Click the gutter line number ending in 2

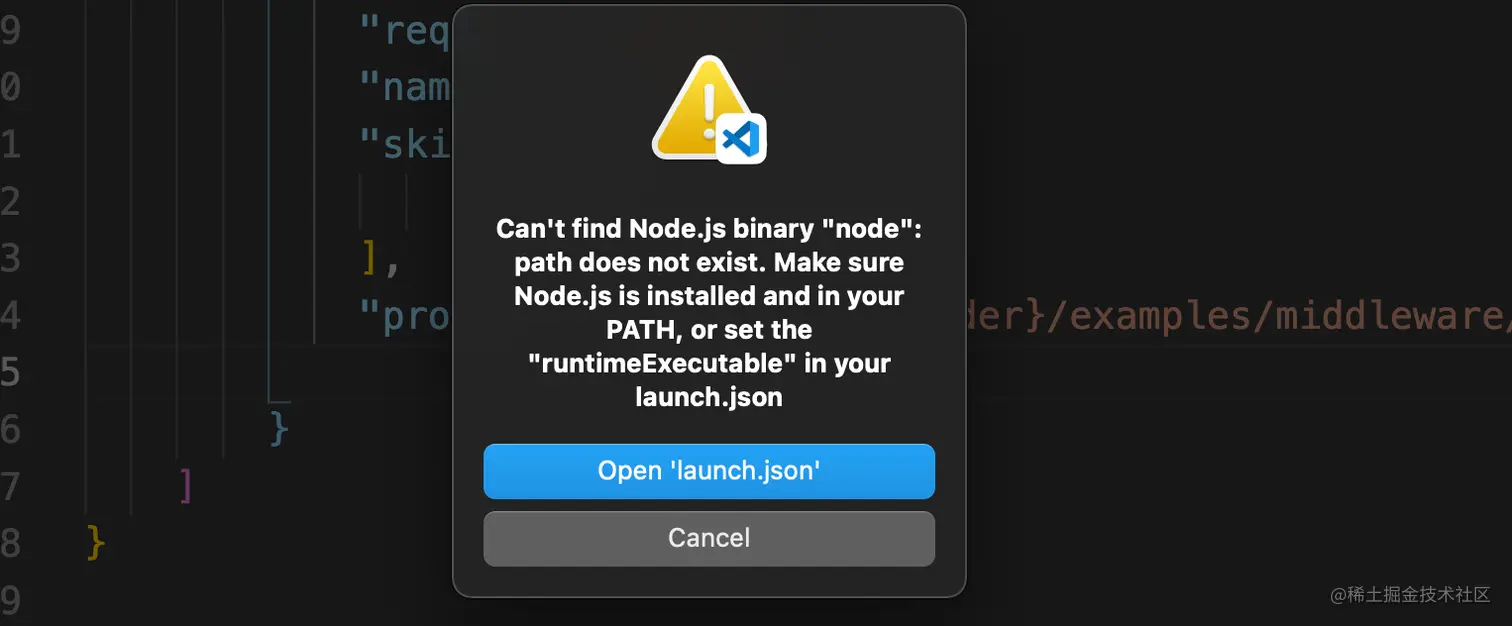10,202
